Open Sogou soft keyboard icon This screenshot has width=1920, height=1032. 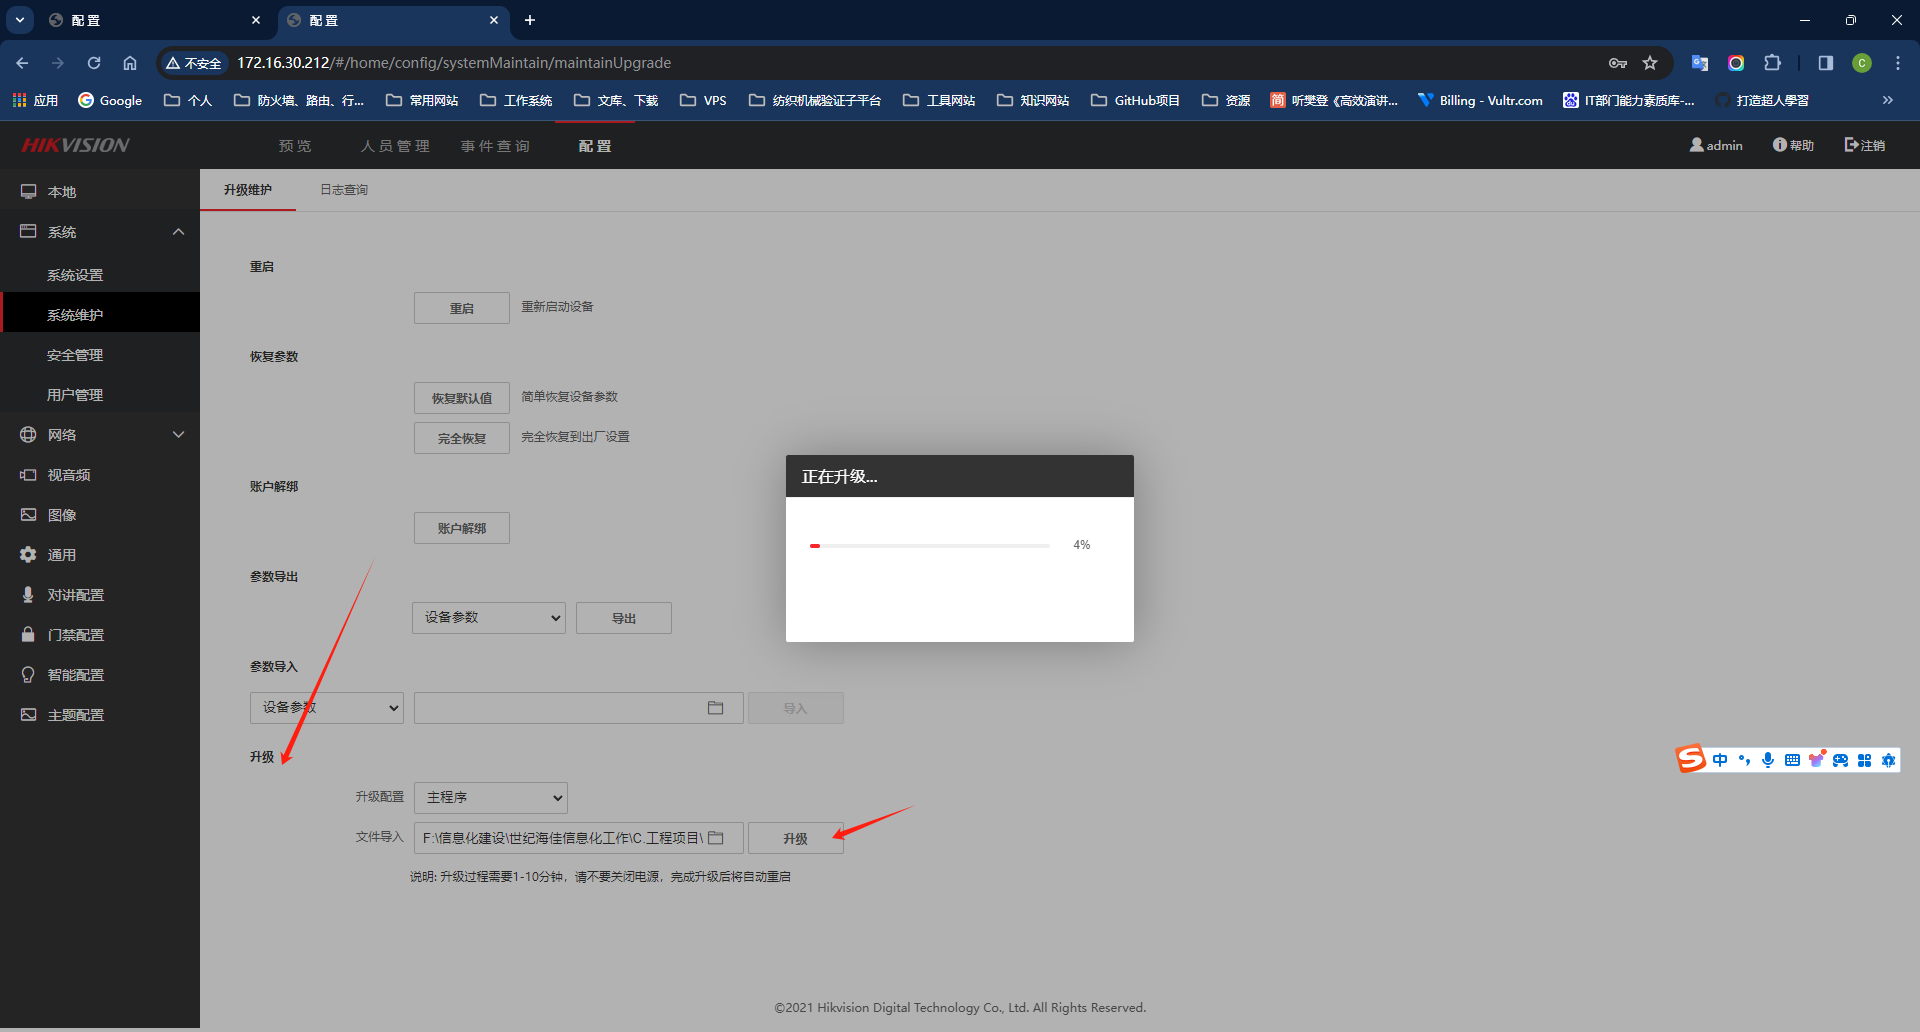1792,760
